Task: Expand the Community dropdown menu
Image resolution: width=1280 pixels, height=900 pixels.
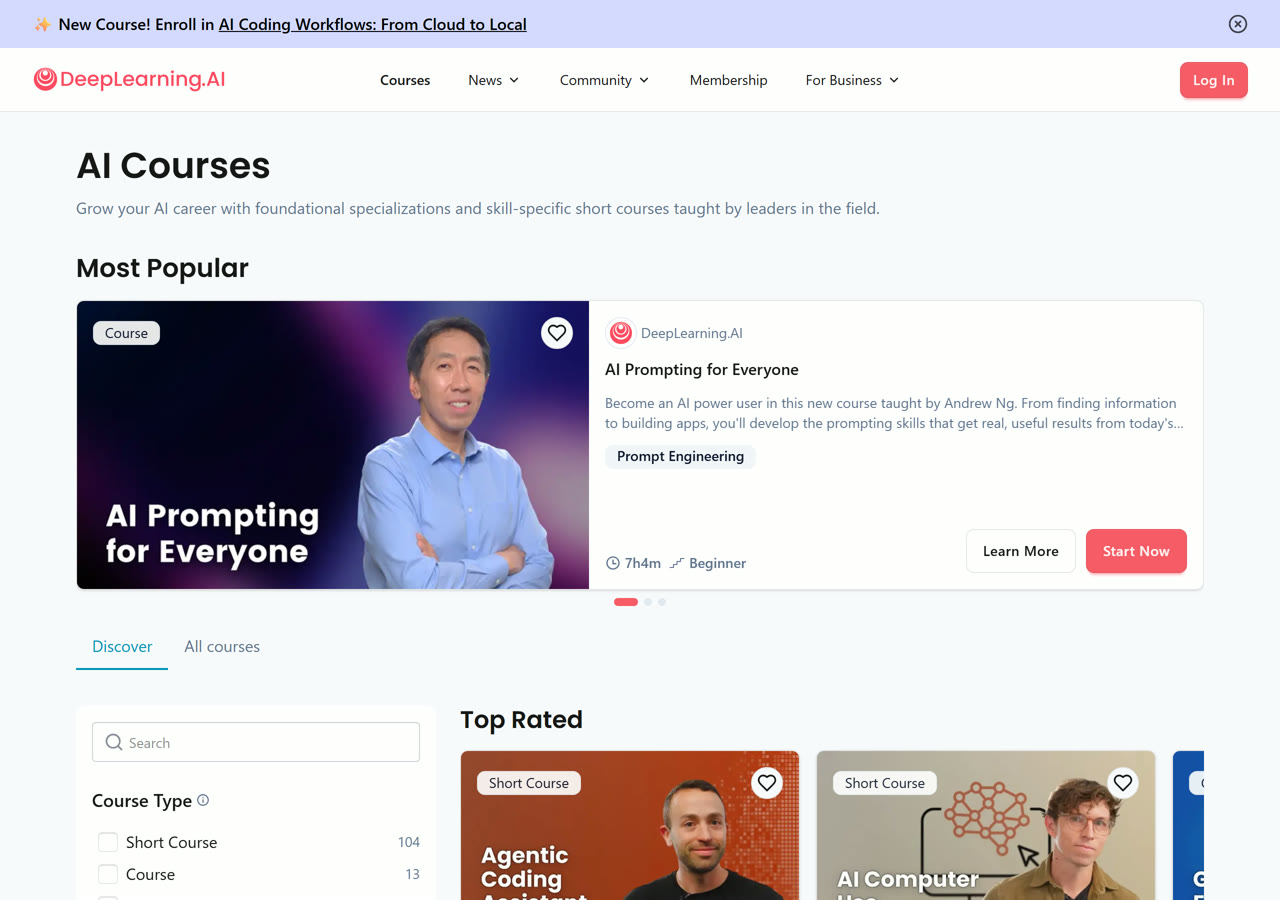Action: (x=605, y=80)
